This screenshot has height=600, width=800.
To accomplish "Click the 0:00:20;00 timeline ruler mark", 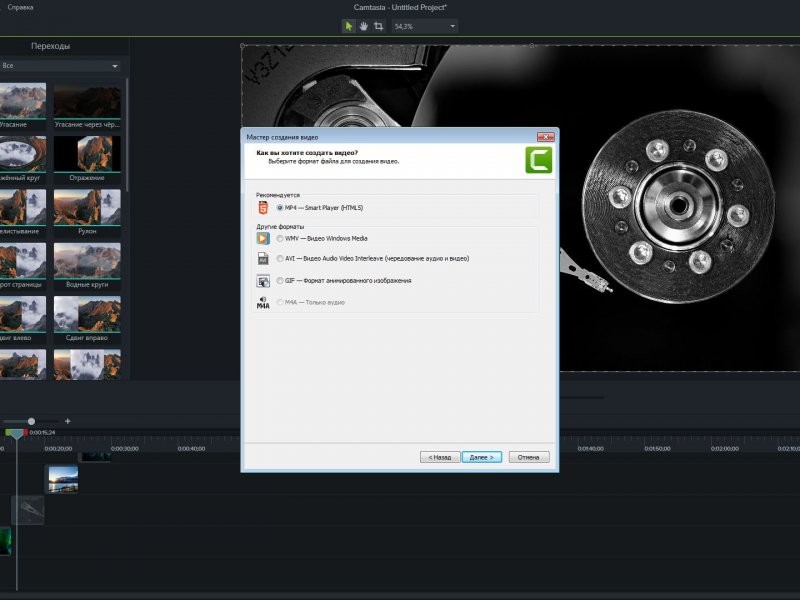I will (58, 448).
